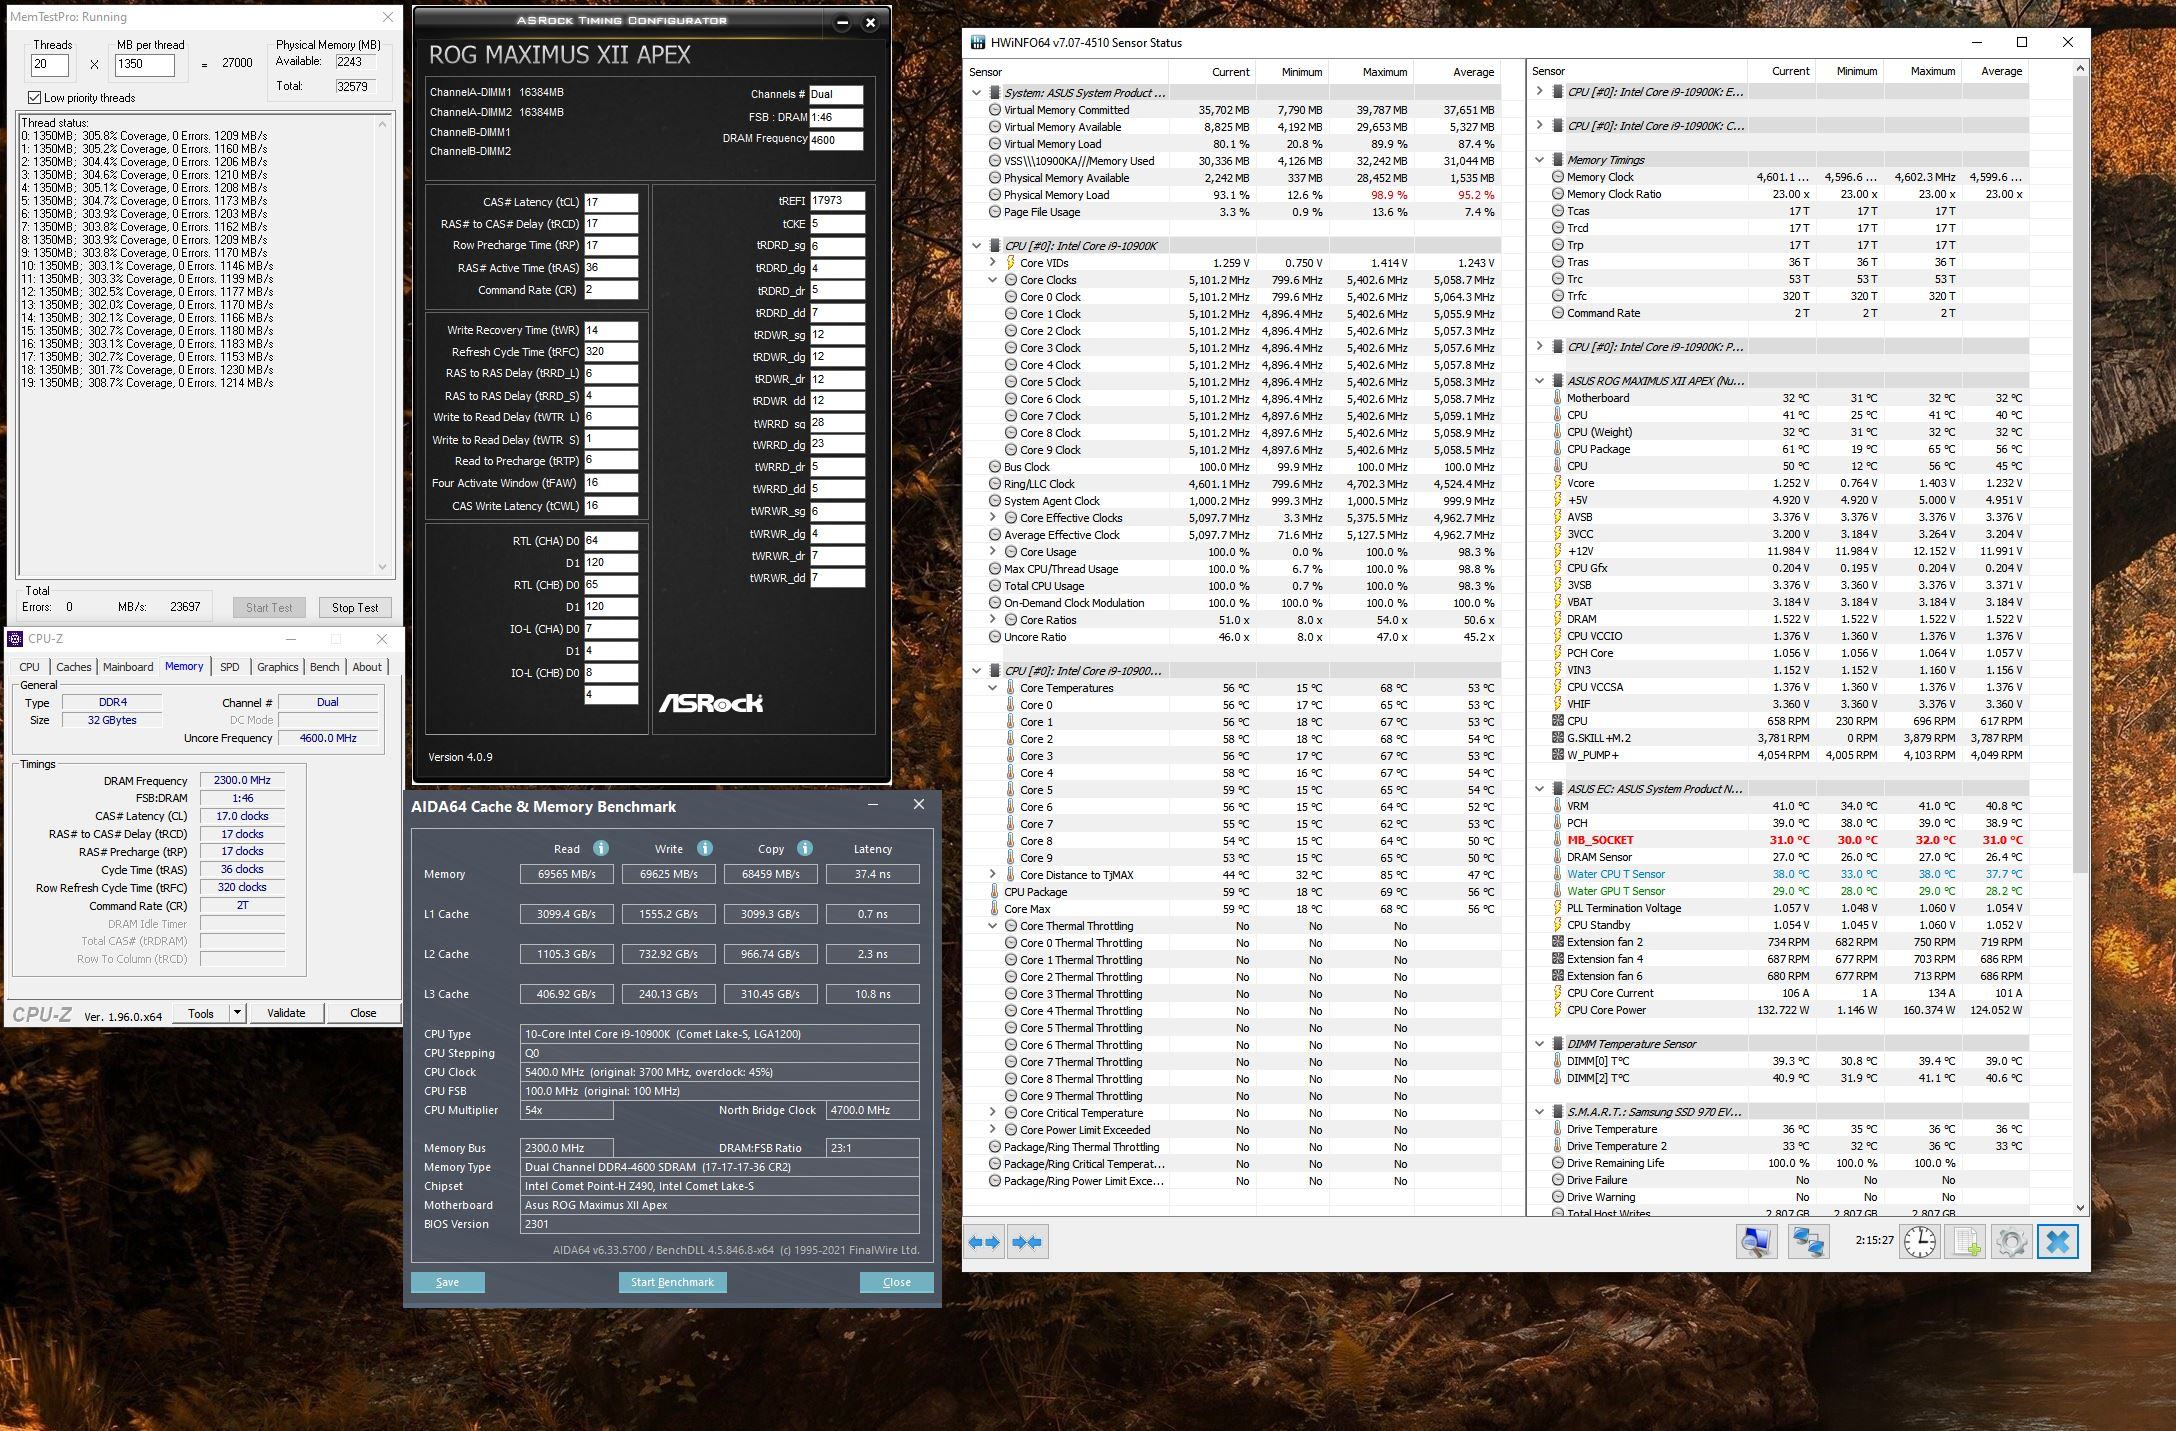Viewport: 2176px width, 1431px height.
Task: Click MemTestPro MB per thread field
Action: 145,64
